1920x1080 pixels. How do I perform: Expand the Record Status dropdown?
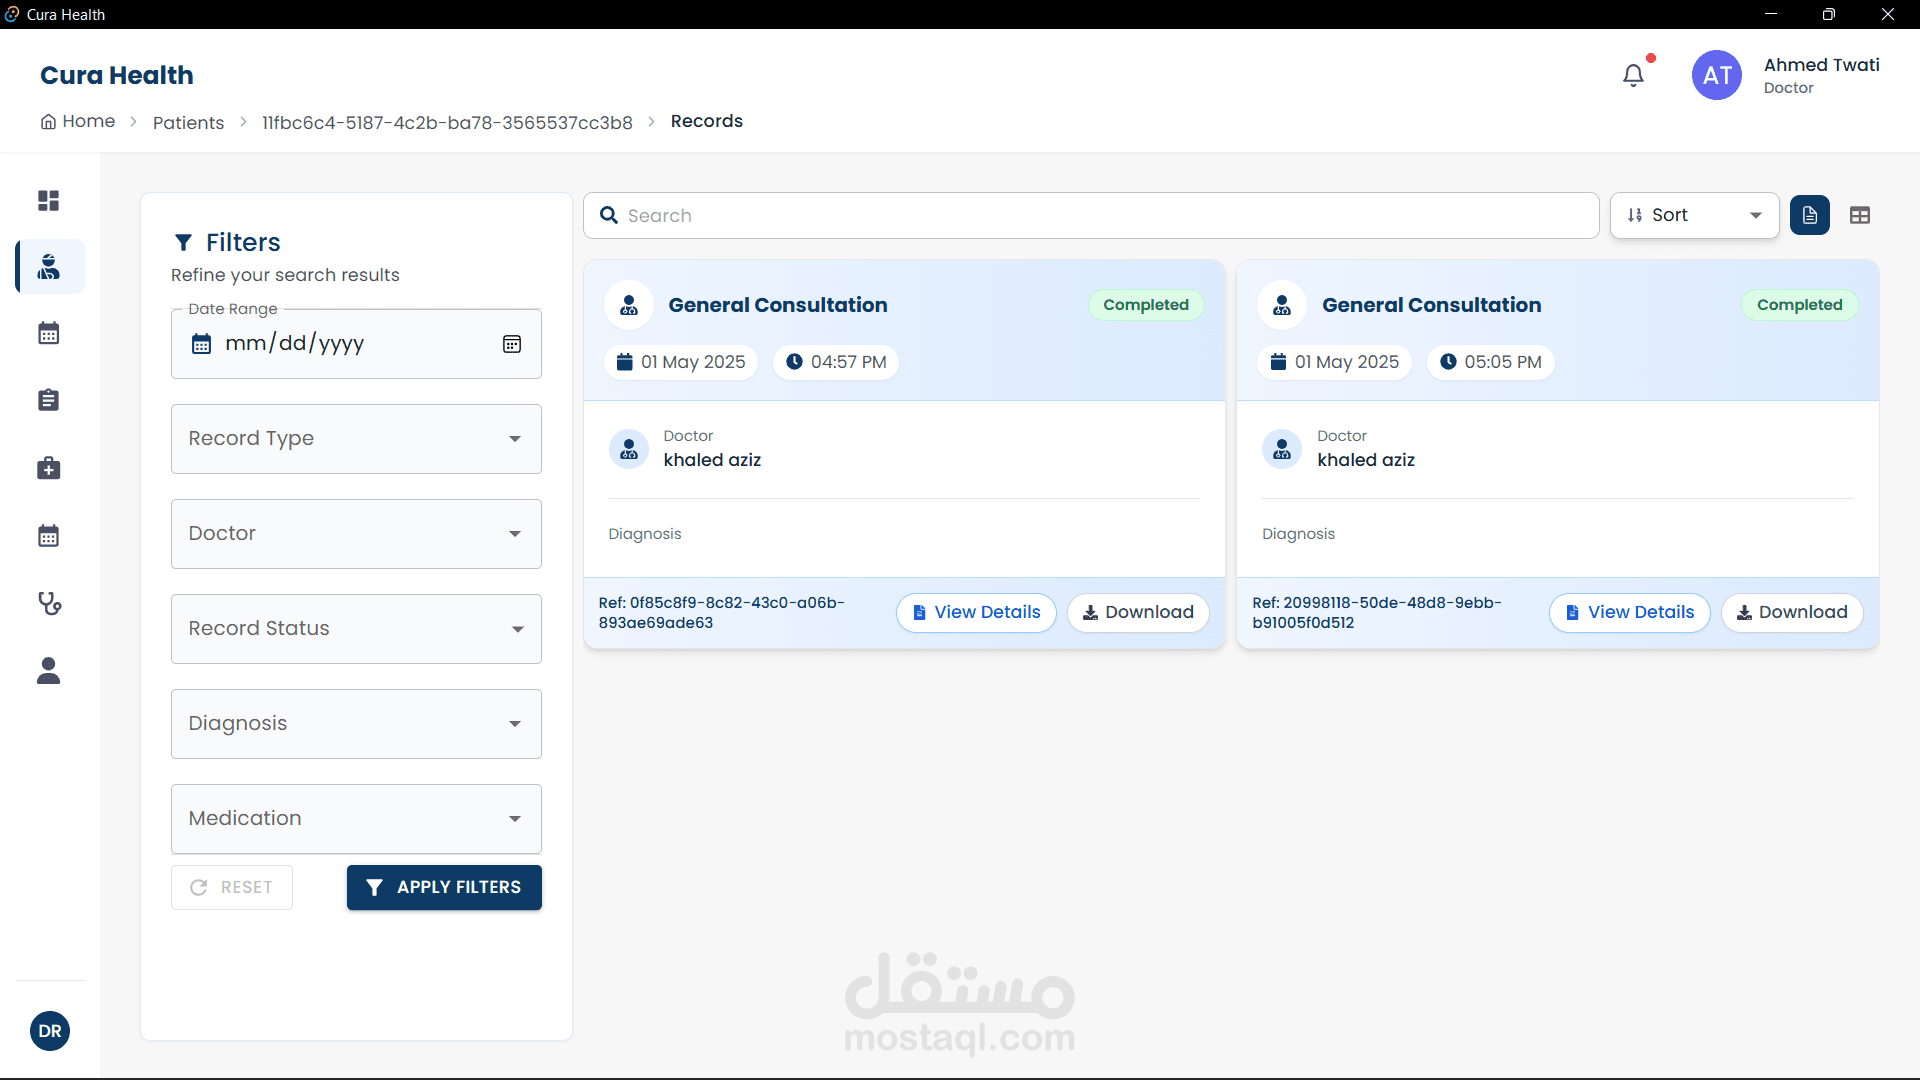(356, 629)
